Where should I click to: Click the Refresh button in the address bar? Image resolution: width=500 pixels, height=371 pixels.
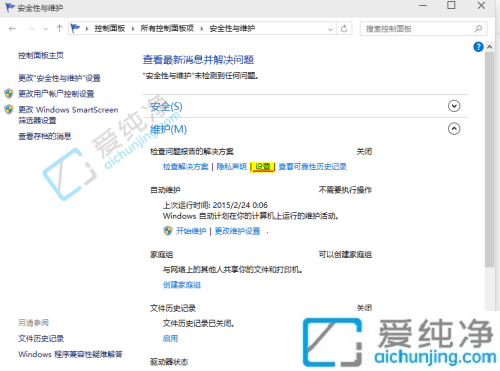click(344, 29)
